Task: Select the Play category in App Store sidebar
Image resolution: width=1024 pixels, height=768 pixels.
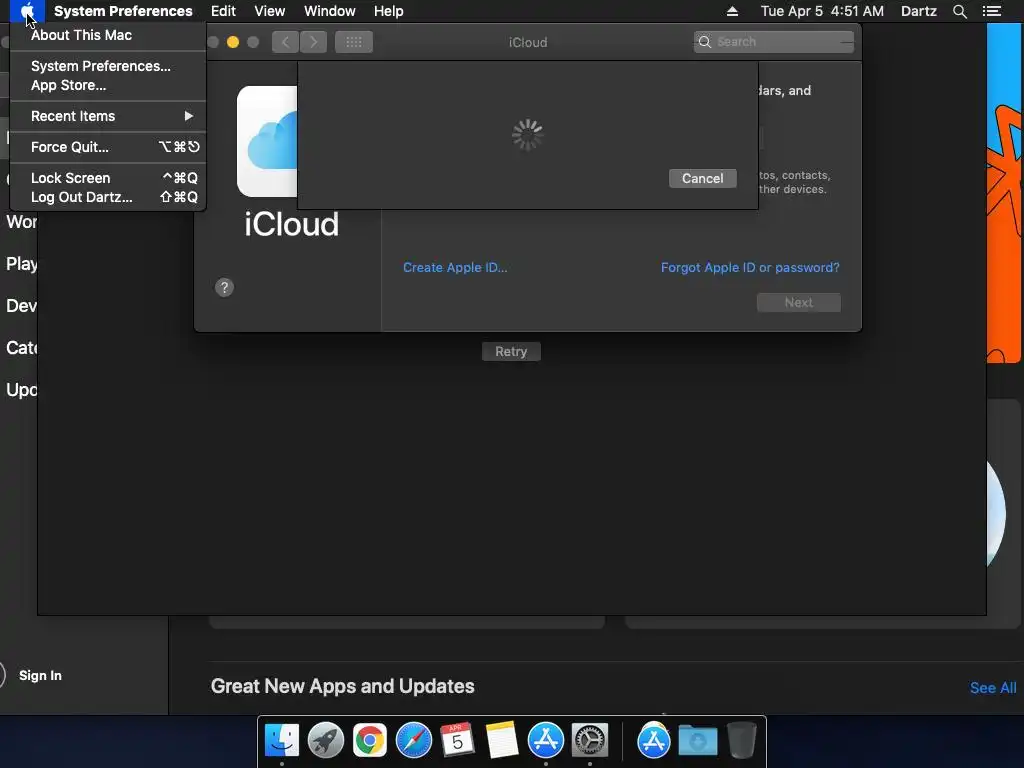Action: (22, 264)
